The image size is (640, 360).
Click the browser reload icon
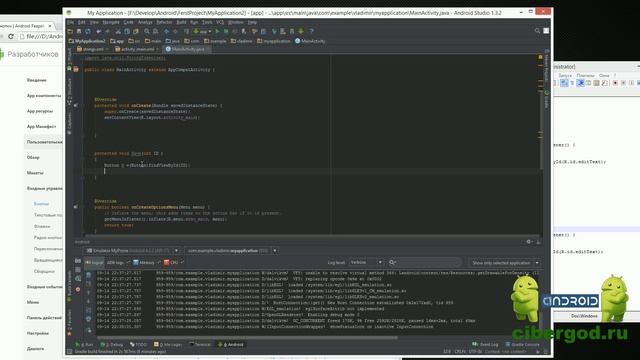tap(11, 36)
